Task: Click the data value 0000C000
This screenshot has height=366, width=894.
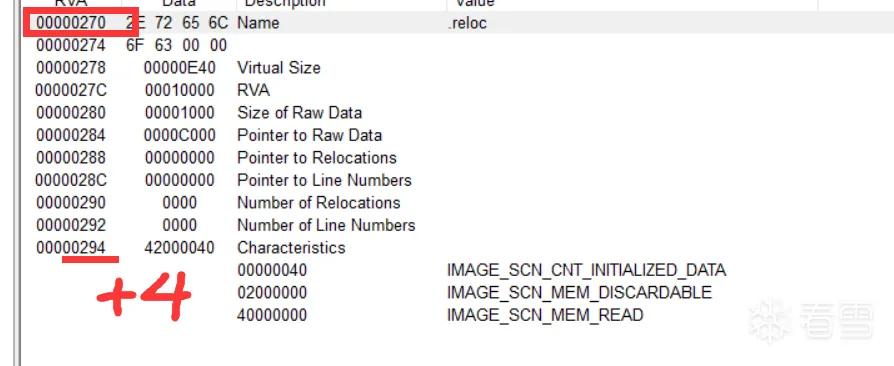Action: [x=180, y=135]
